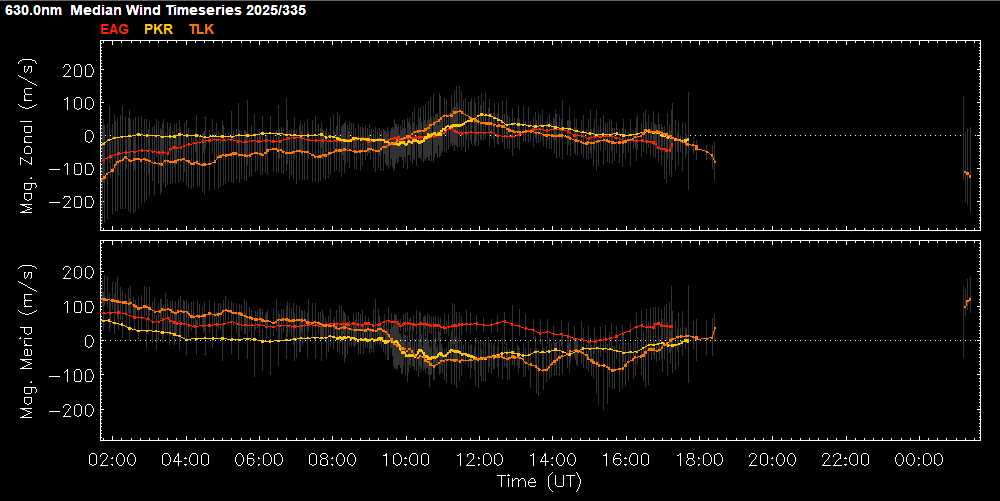Click the -200 tick on Merid axis
Screen dimensions: 1000x501
pyautogui.click(x=76, y=410)
